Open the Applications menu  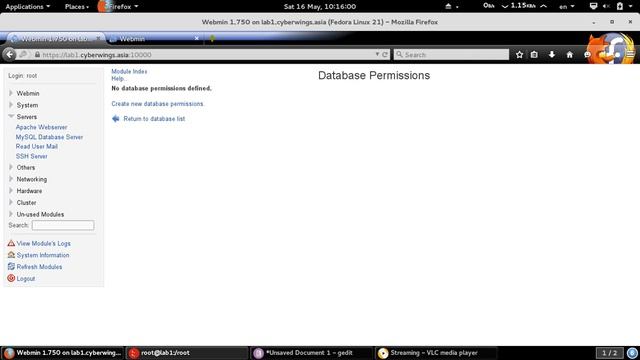(x=27, y=7)
